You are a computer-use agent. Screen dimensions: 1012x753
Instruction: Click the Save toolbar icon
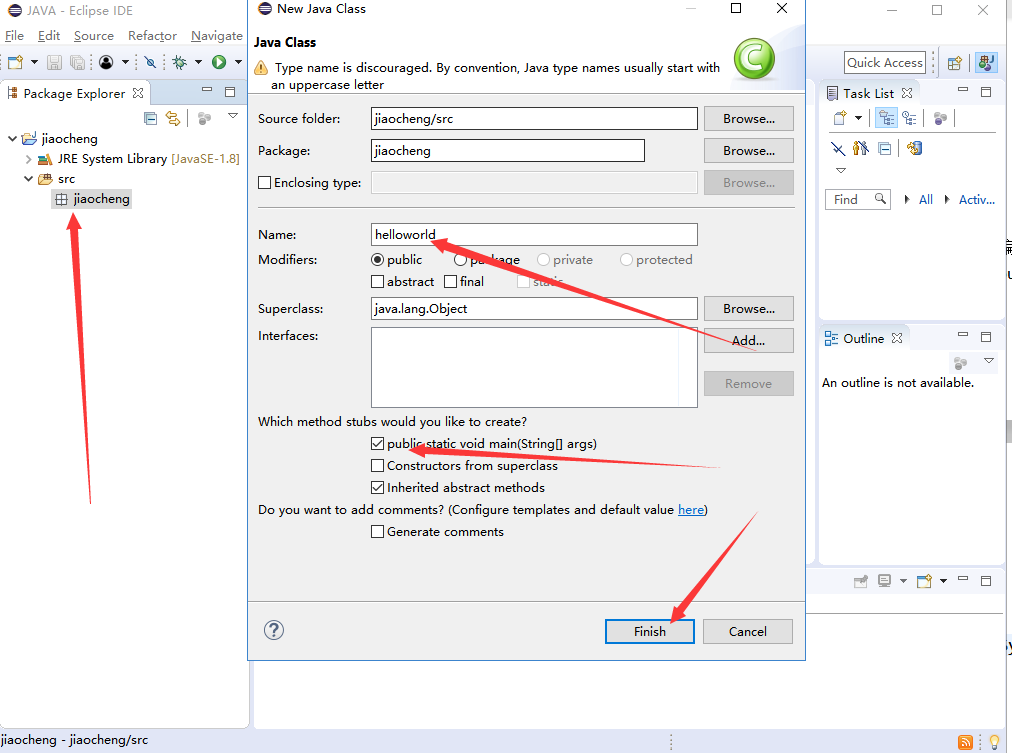point(54,62)
